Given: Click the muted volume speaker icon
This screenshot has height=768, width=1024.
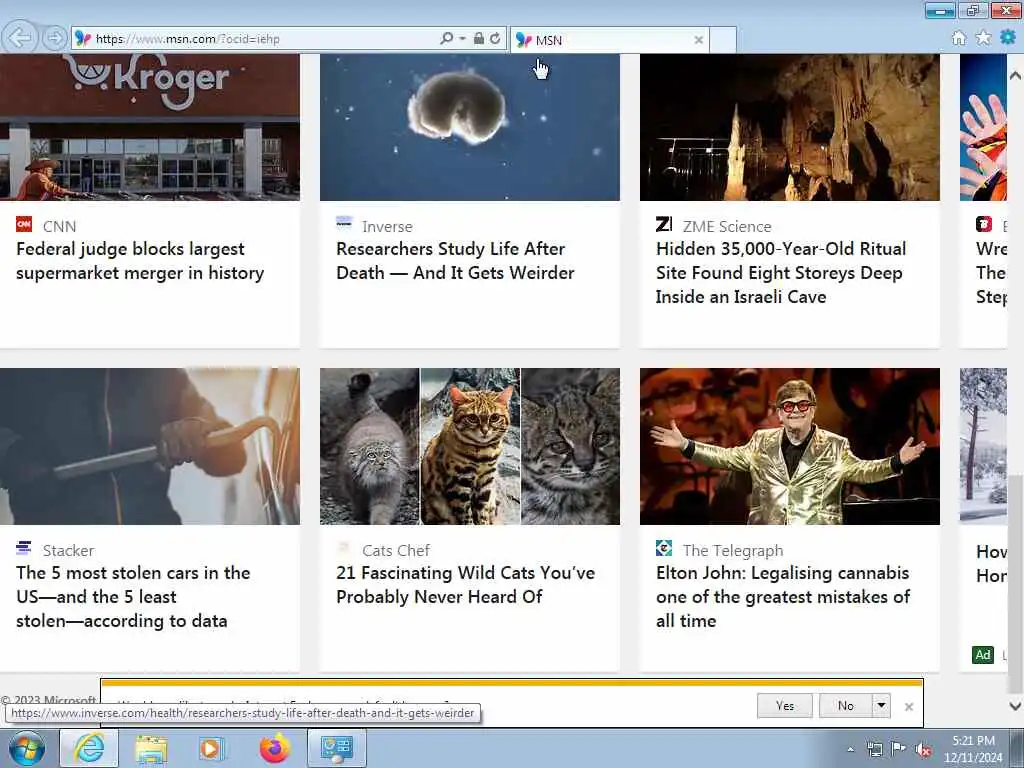Looking at the screenshot, I should click(923, 749).
